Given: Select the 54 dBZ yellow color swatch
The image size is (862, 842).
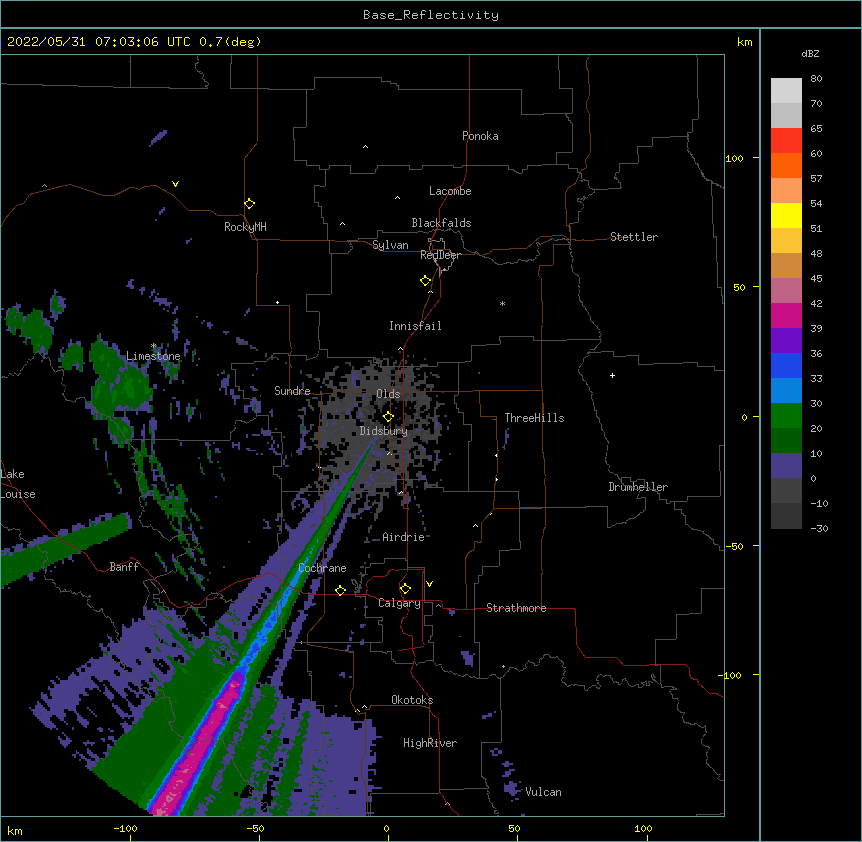Looking at the screenshot, I should point(786,215).
